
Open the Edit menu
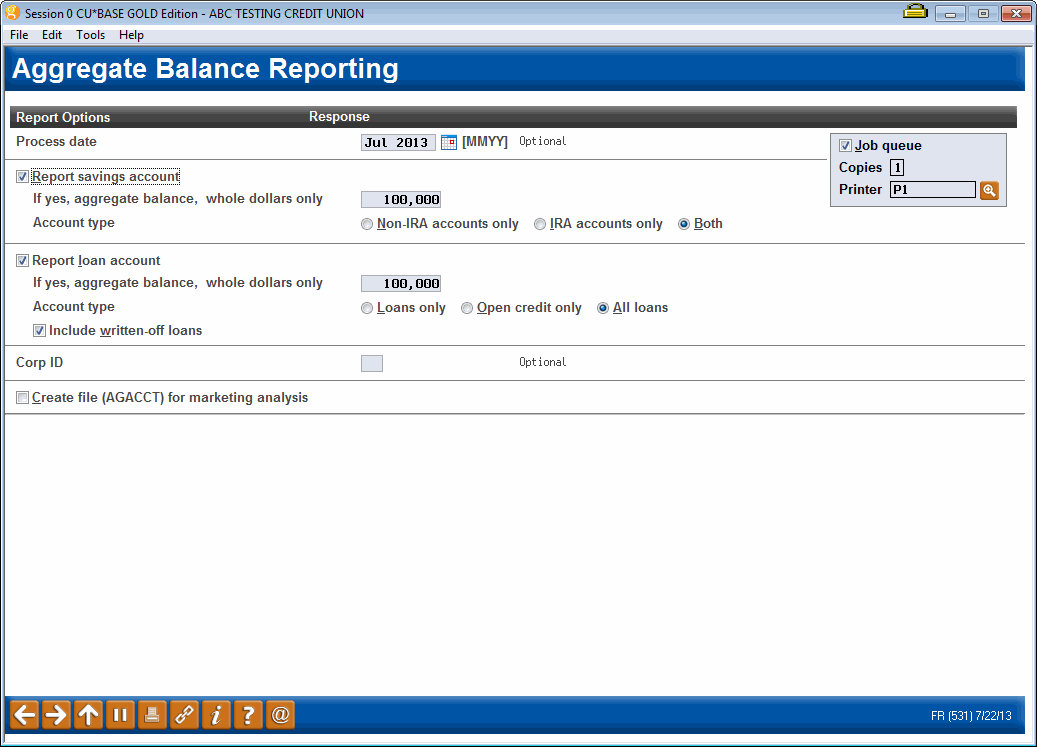(x=51, y=34)
